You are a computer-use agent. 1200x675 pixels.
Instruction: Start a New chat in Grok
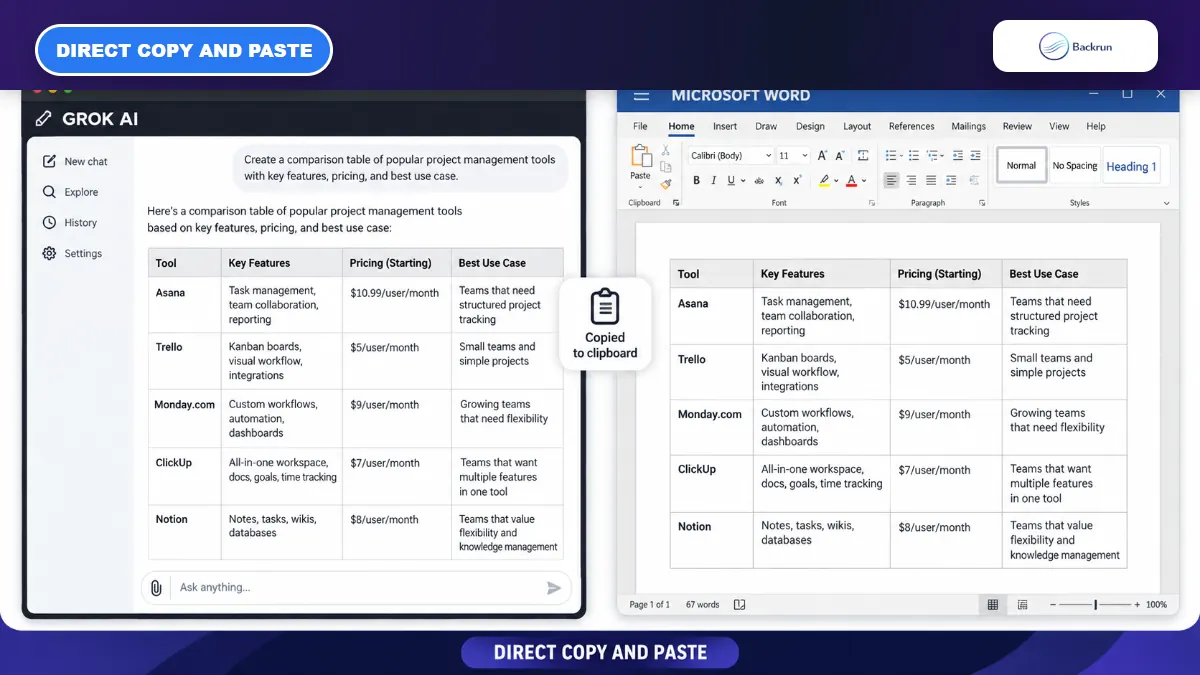pyautogui.click(x=75, y=161)
